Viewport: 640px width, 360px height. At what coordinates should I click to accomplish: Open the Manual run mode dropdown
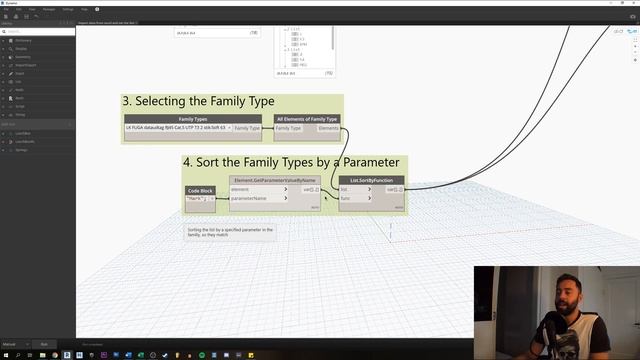tap(16, 344)
